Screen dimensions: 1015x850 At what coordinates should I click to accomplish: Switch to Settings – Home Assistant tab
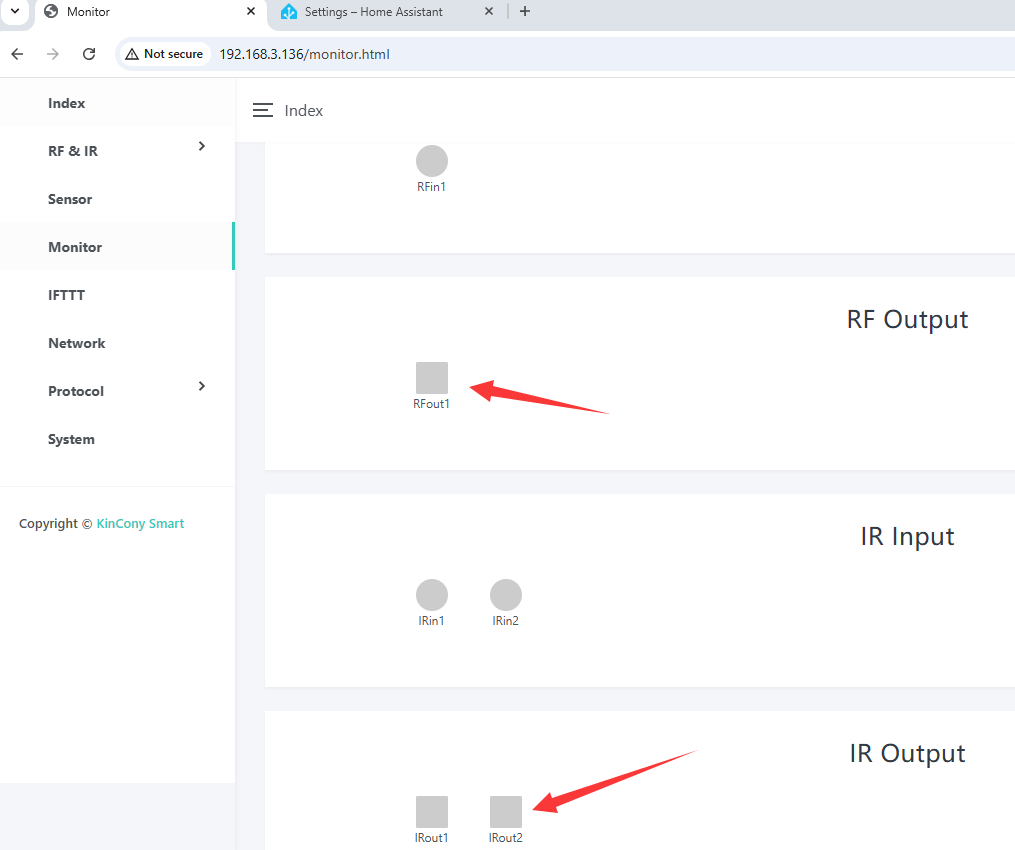(374, 12)
